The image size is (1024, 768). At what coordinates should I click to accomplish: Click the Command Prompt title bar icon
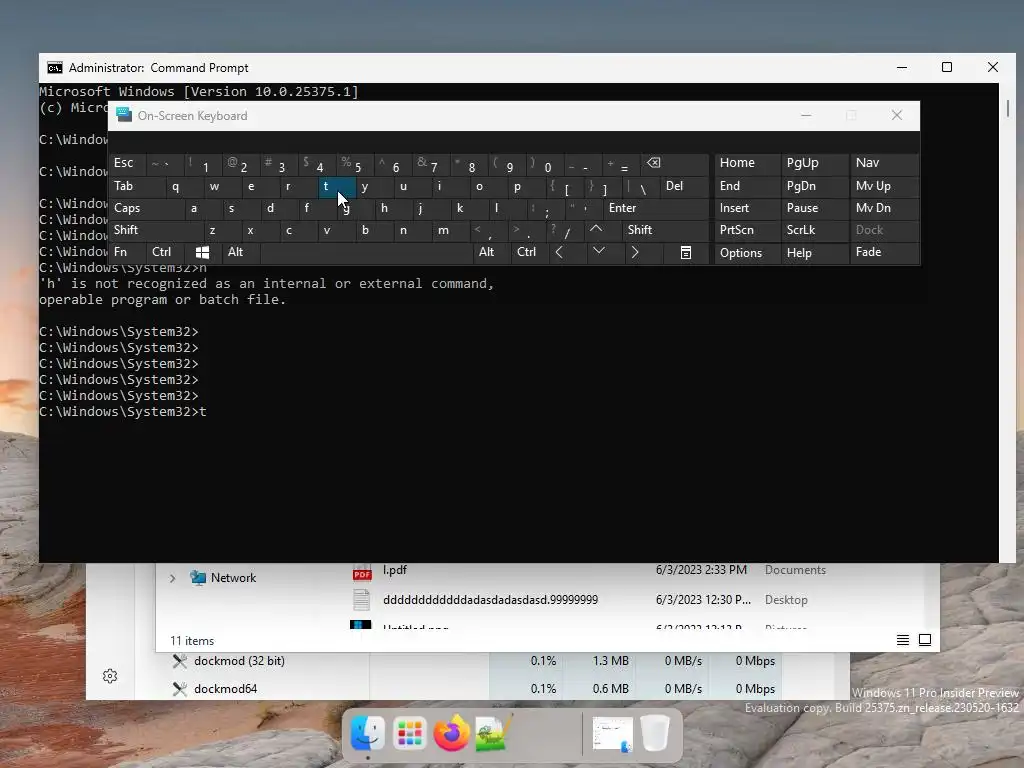[x=55, y=68]
